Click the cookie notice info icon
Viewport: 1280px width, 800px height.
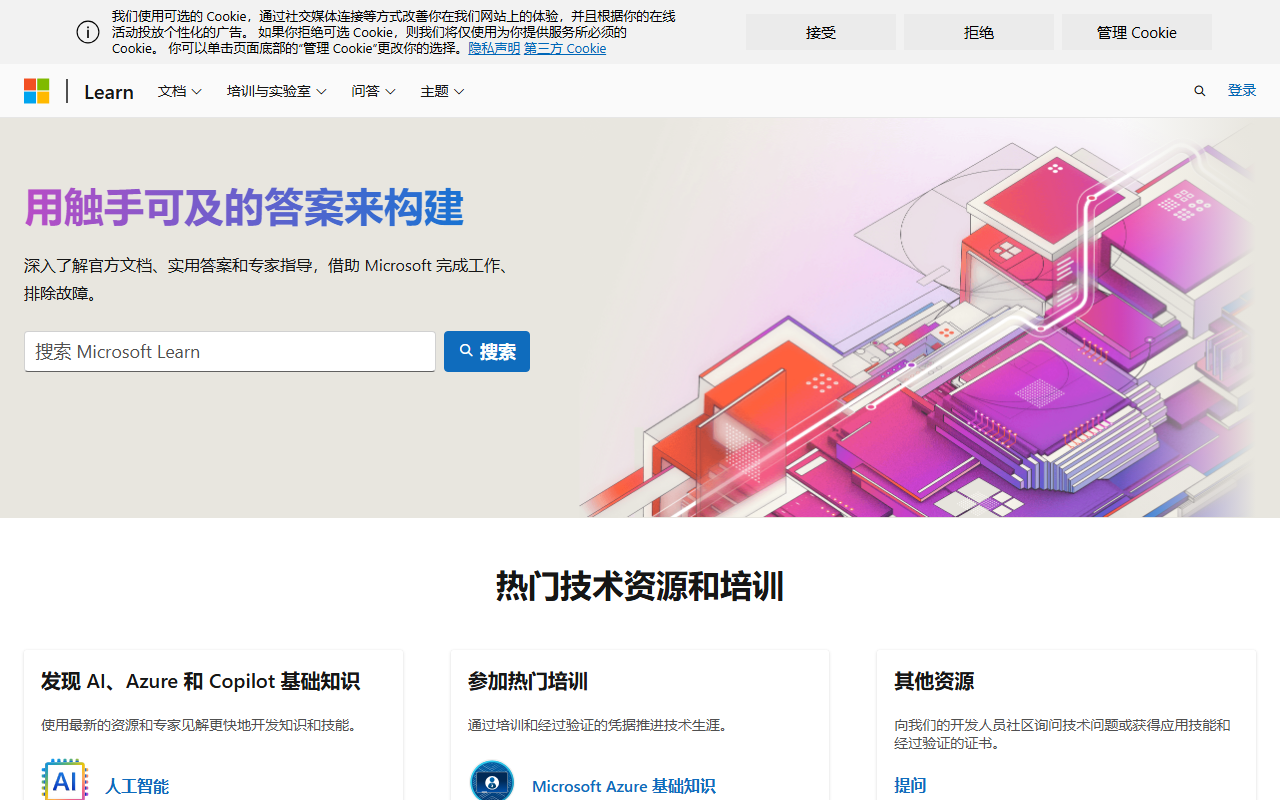tap(88, 32)
